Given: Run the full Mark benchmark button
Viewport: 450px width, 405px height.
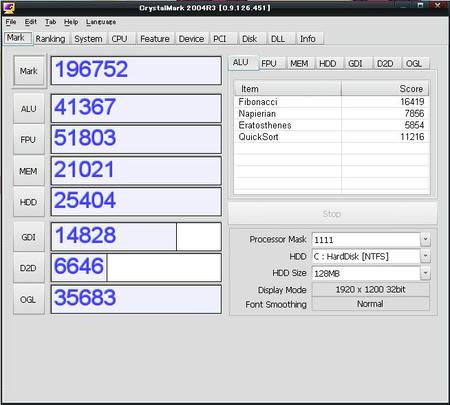Looking at the screenshot, I should tap(29, 71).
